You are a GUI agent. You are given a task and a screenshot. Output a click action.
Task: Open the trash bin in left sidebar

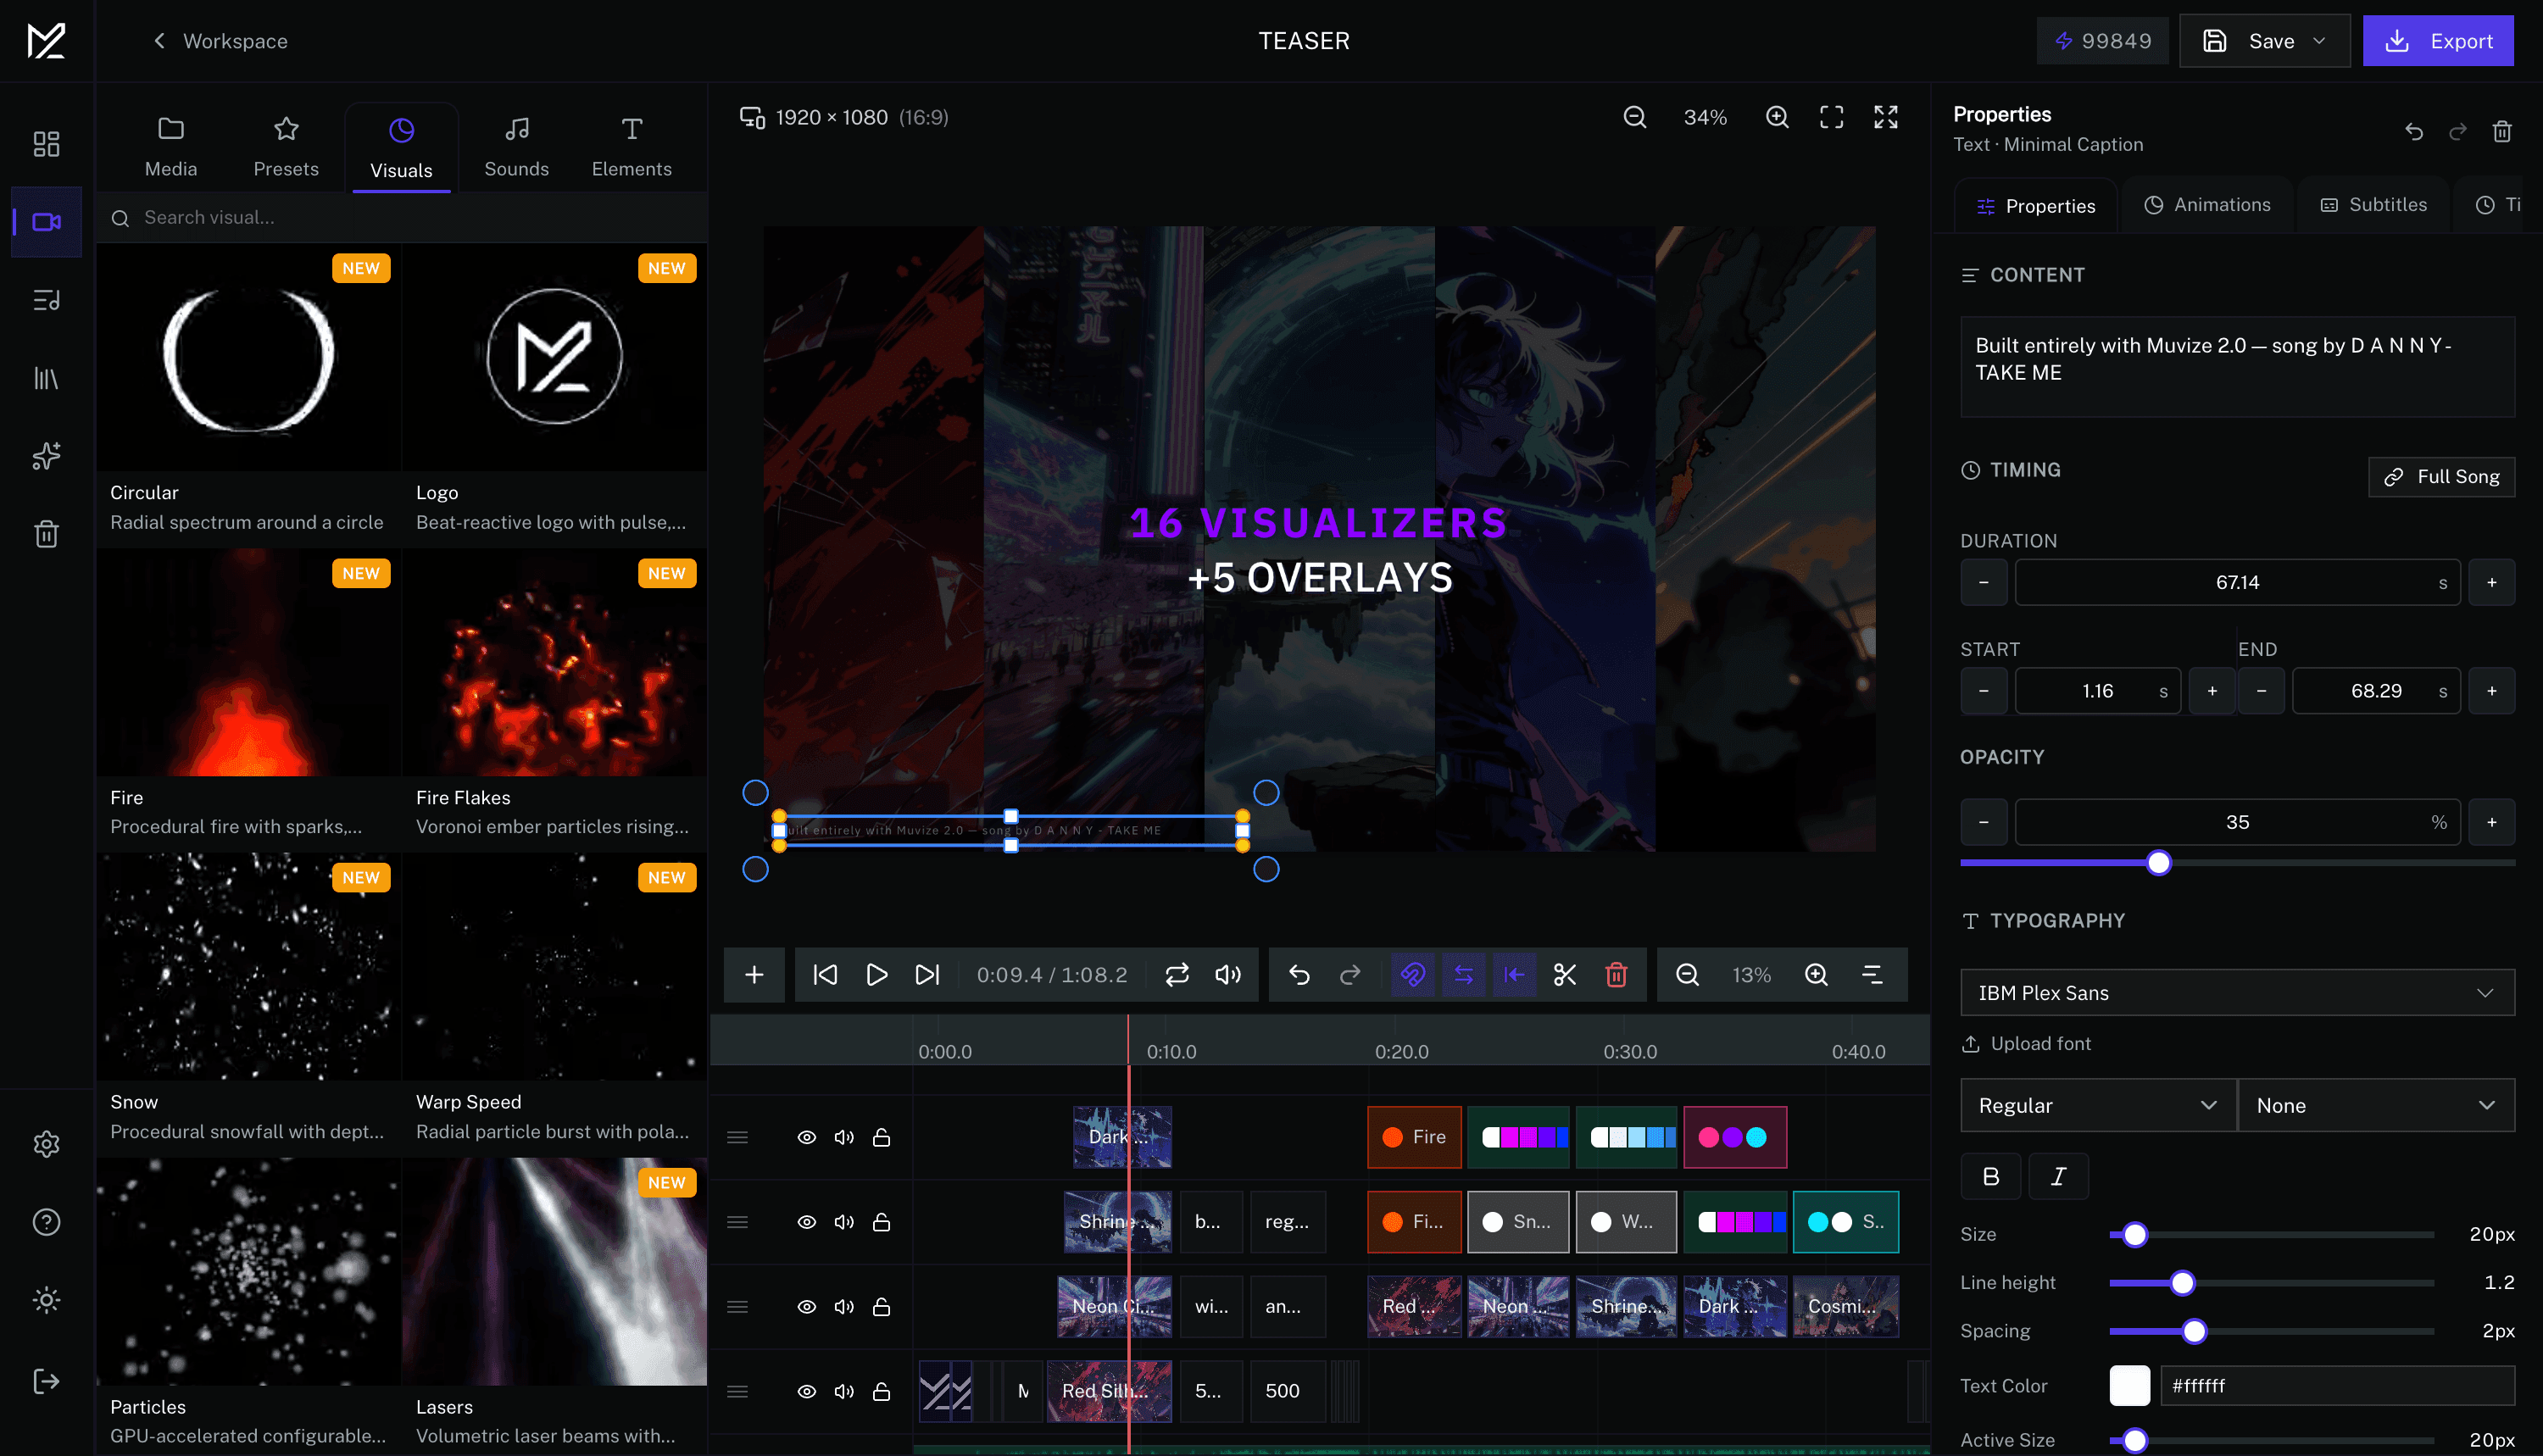[46, 534]
